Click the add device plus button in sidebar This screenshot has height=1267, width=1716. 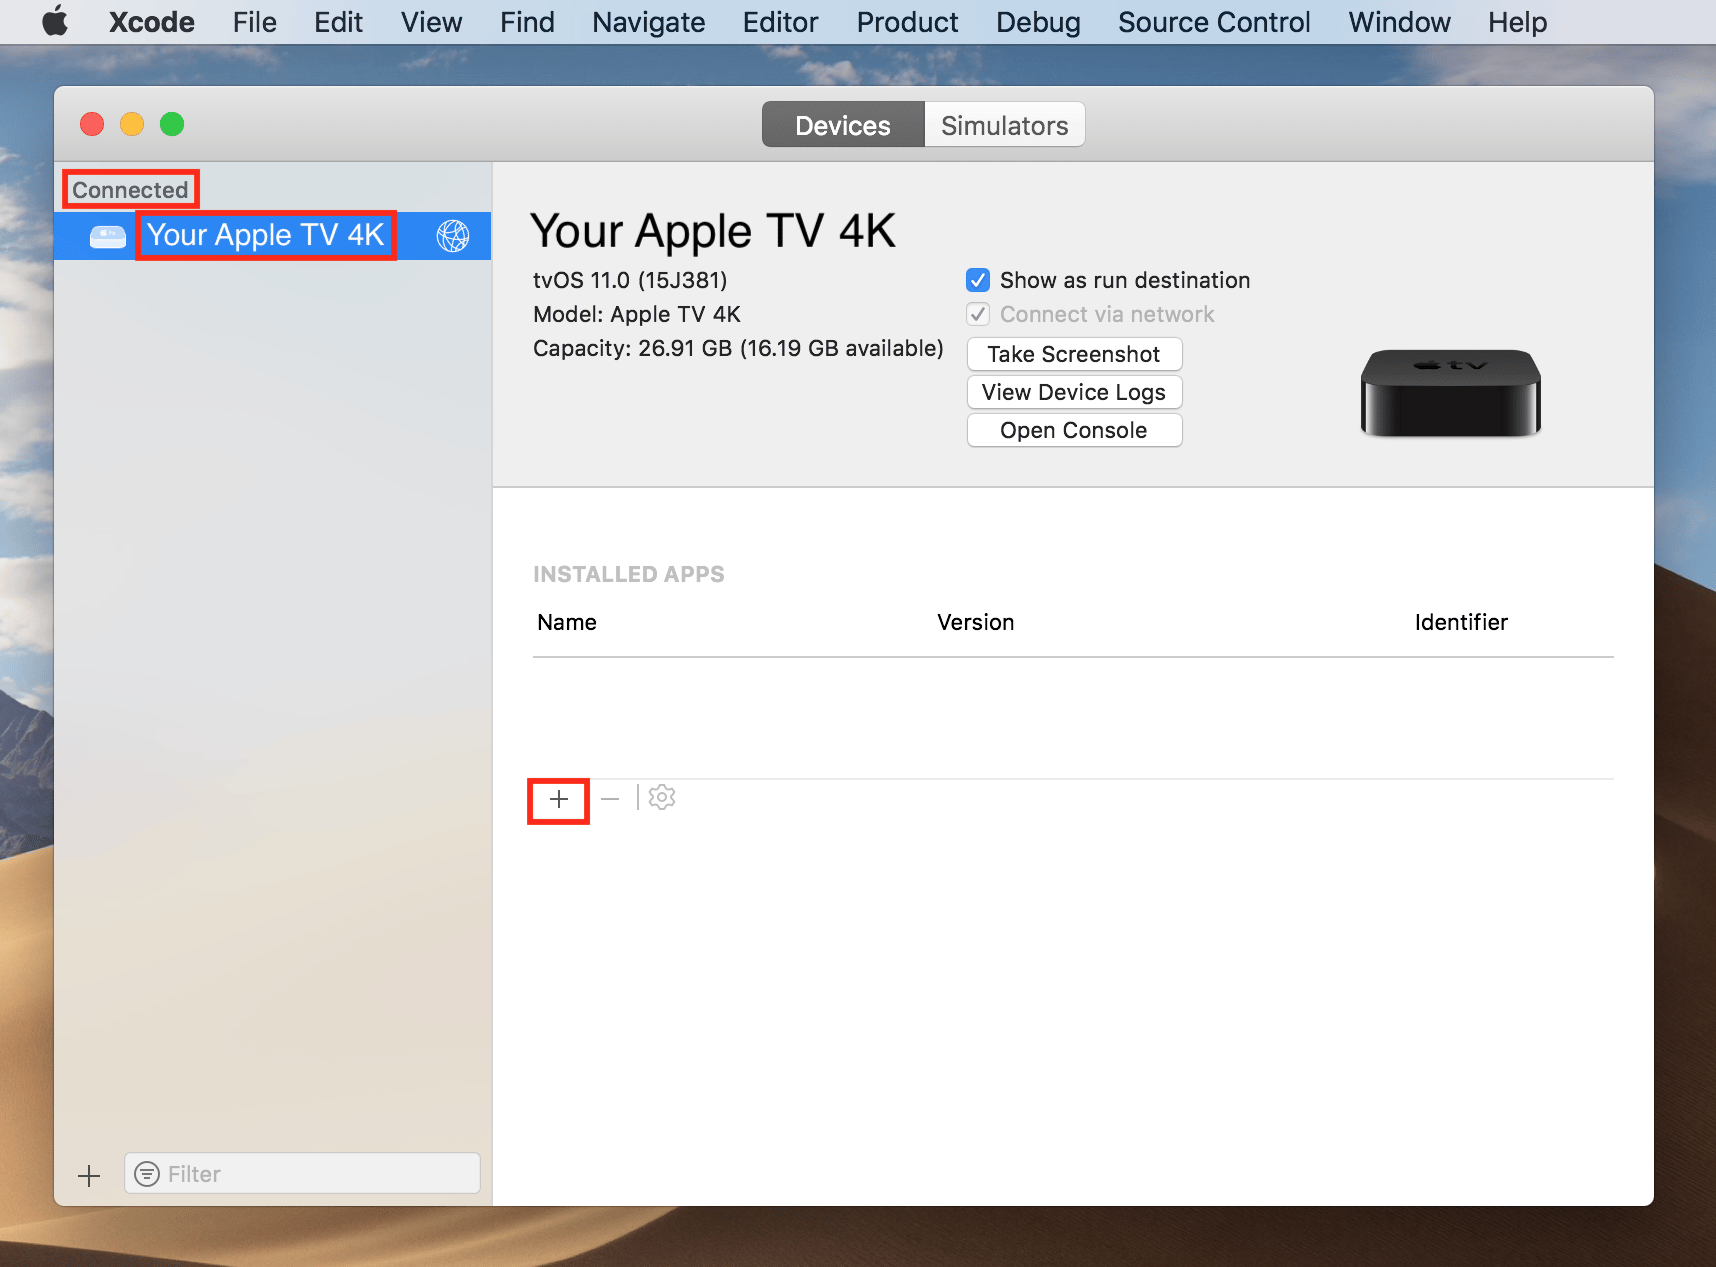click(89, 1175)
